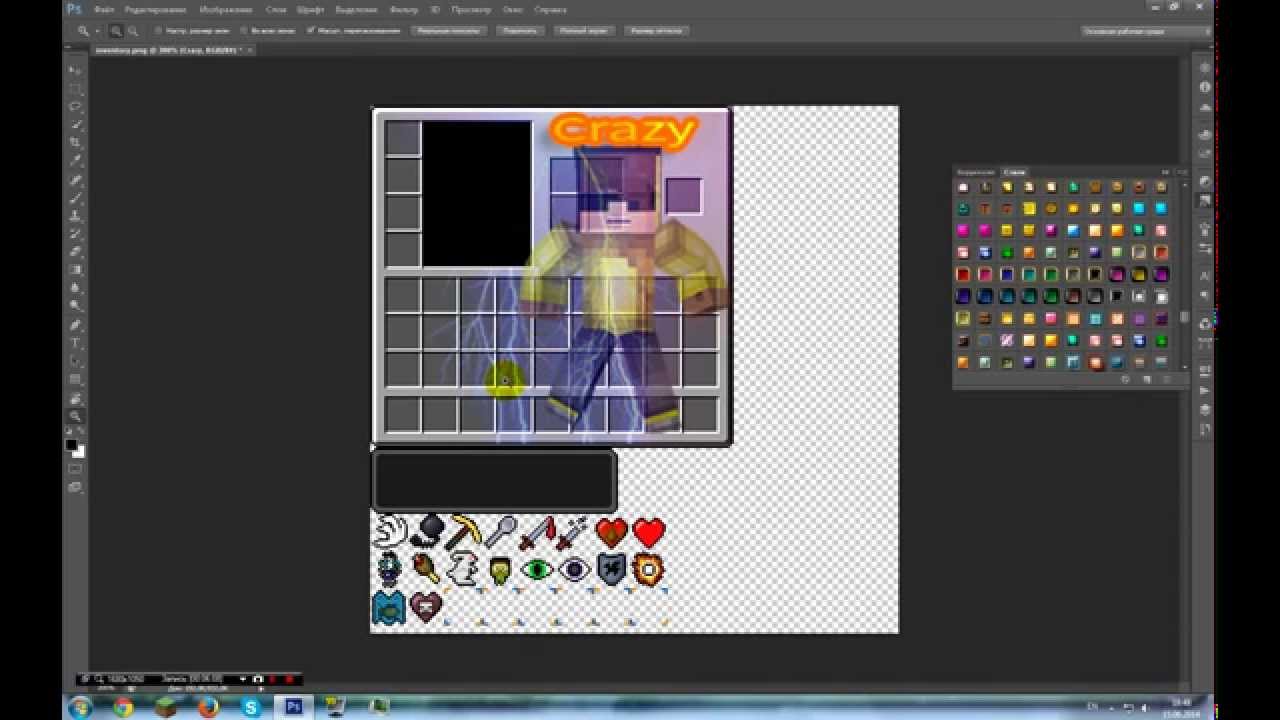The image size is (1280, 720).
Task: Select the Clone Stamp tool
Action: coord(75,216)
